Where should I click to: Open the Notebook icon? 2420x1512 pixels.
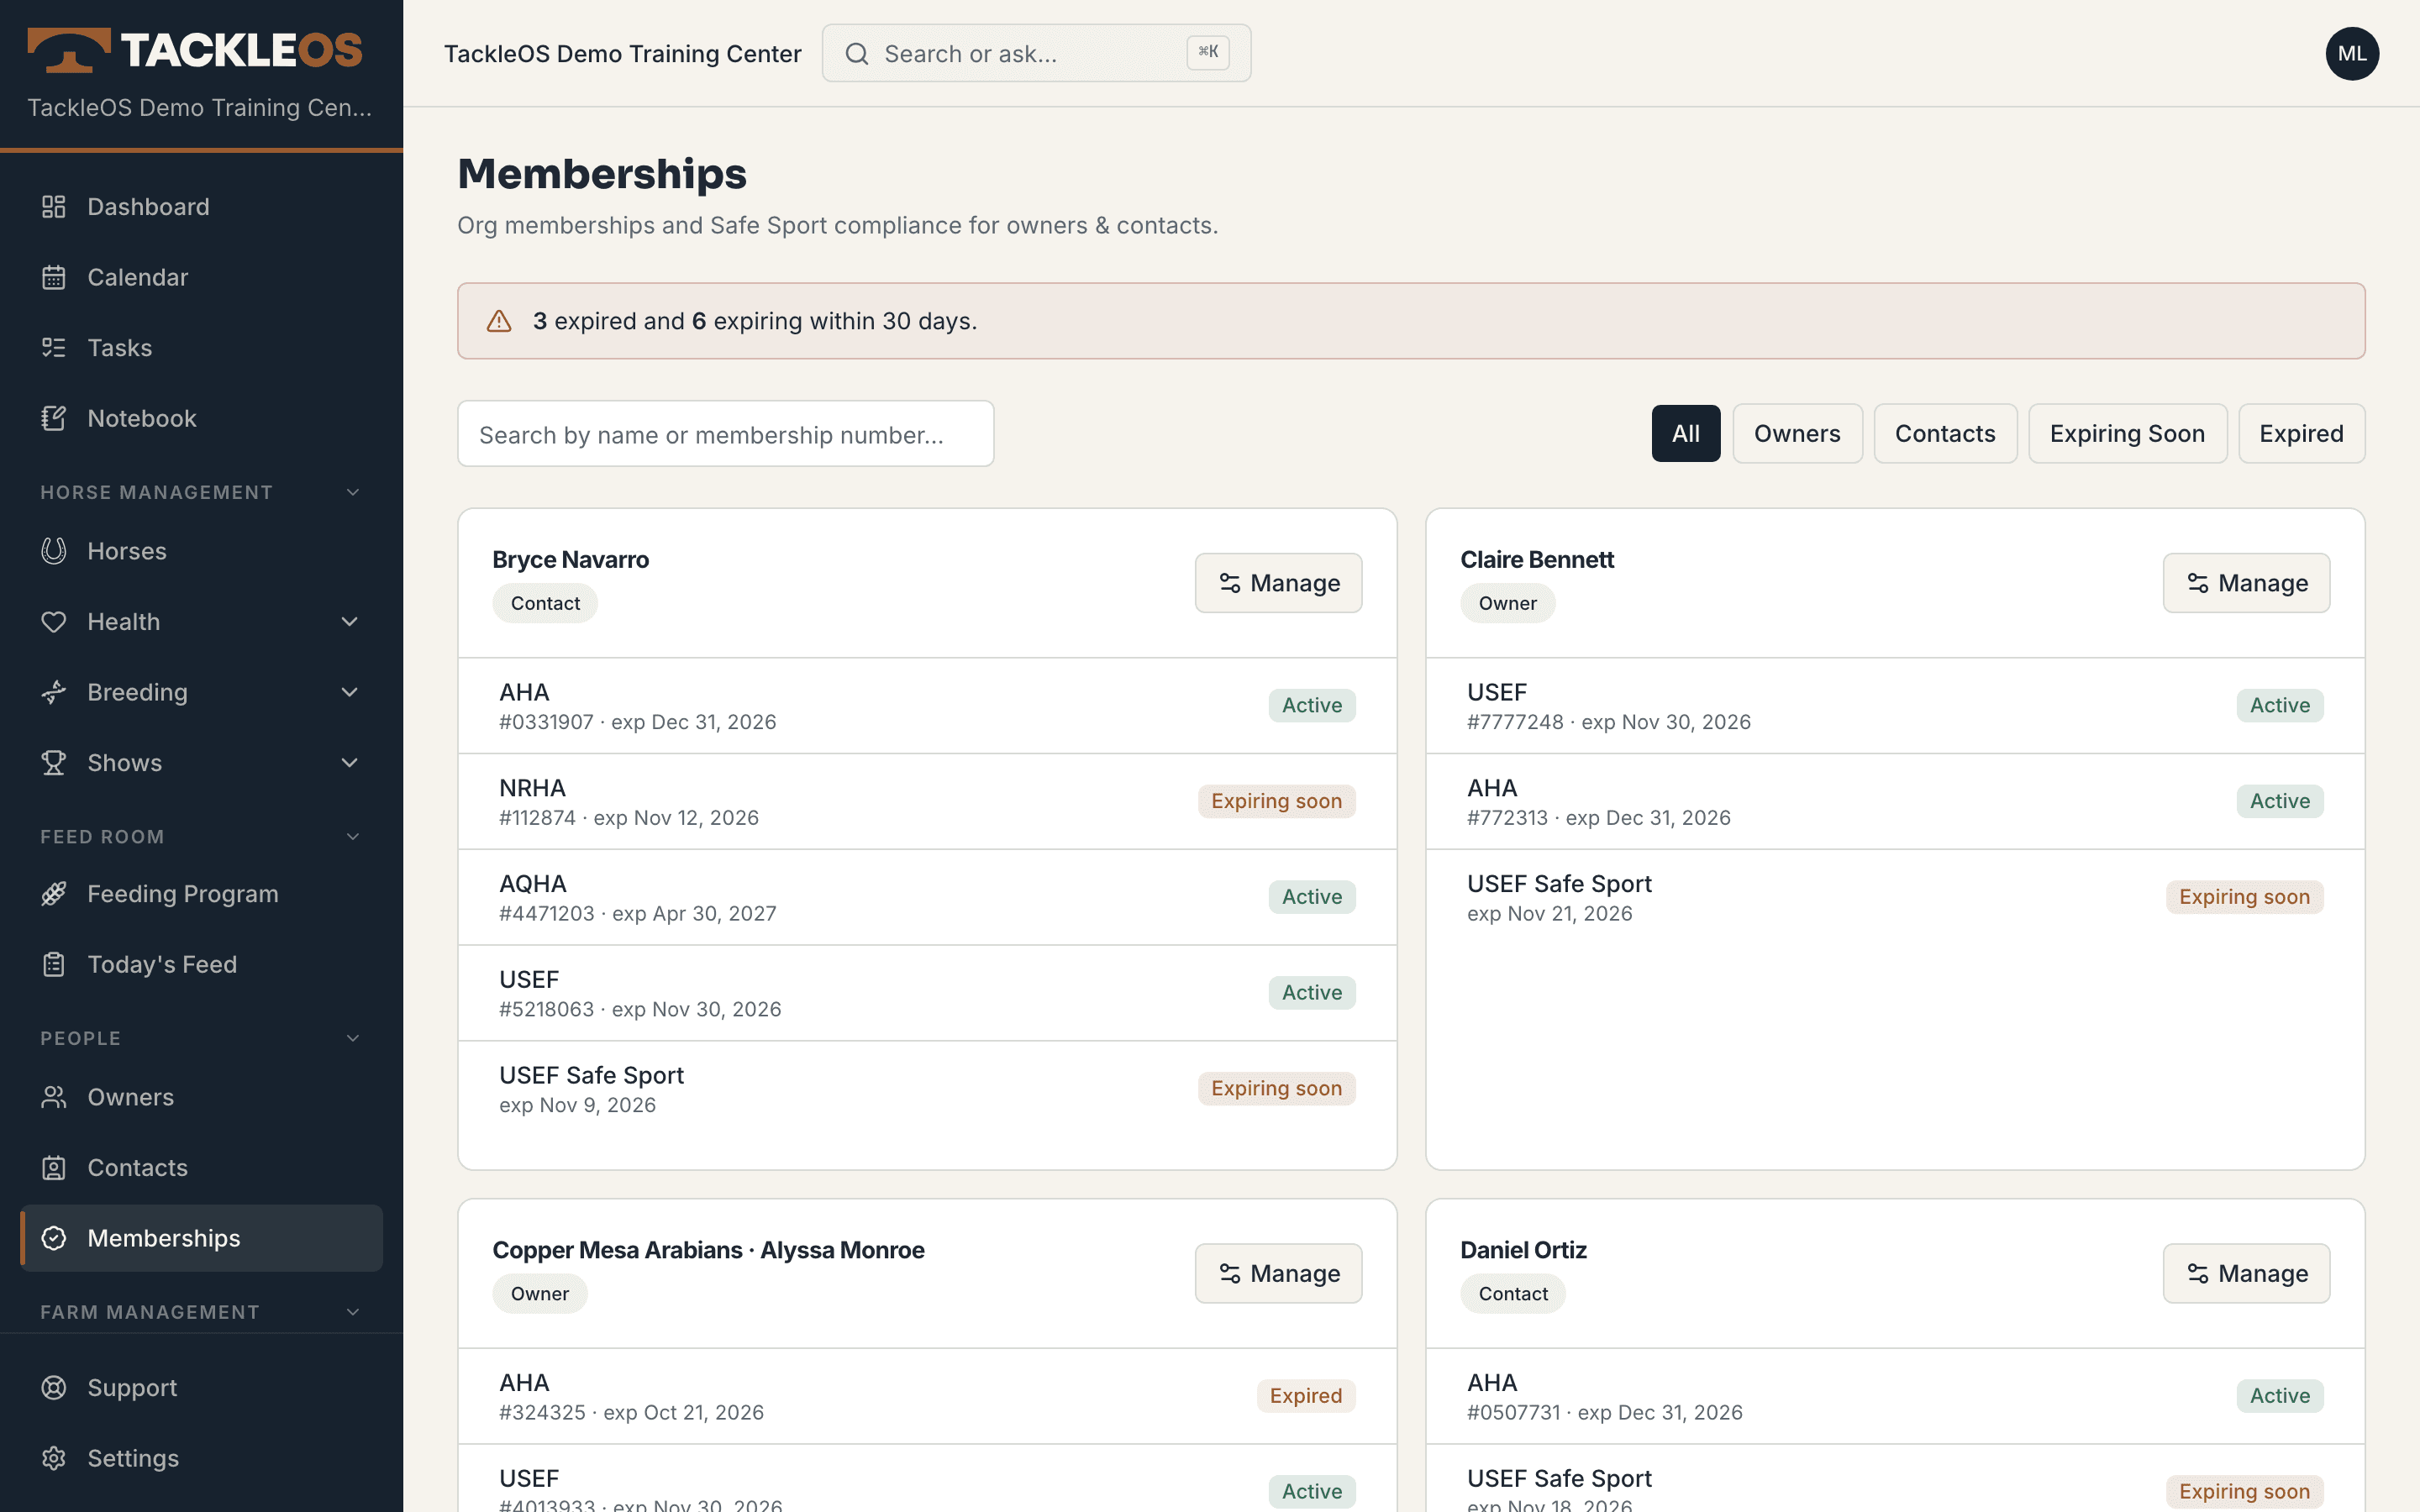point(54,418)
